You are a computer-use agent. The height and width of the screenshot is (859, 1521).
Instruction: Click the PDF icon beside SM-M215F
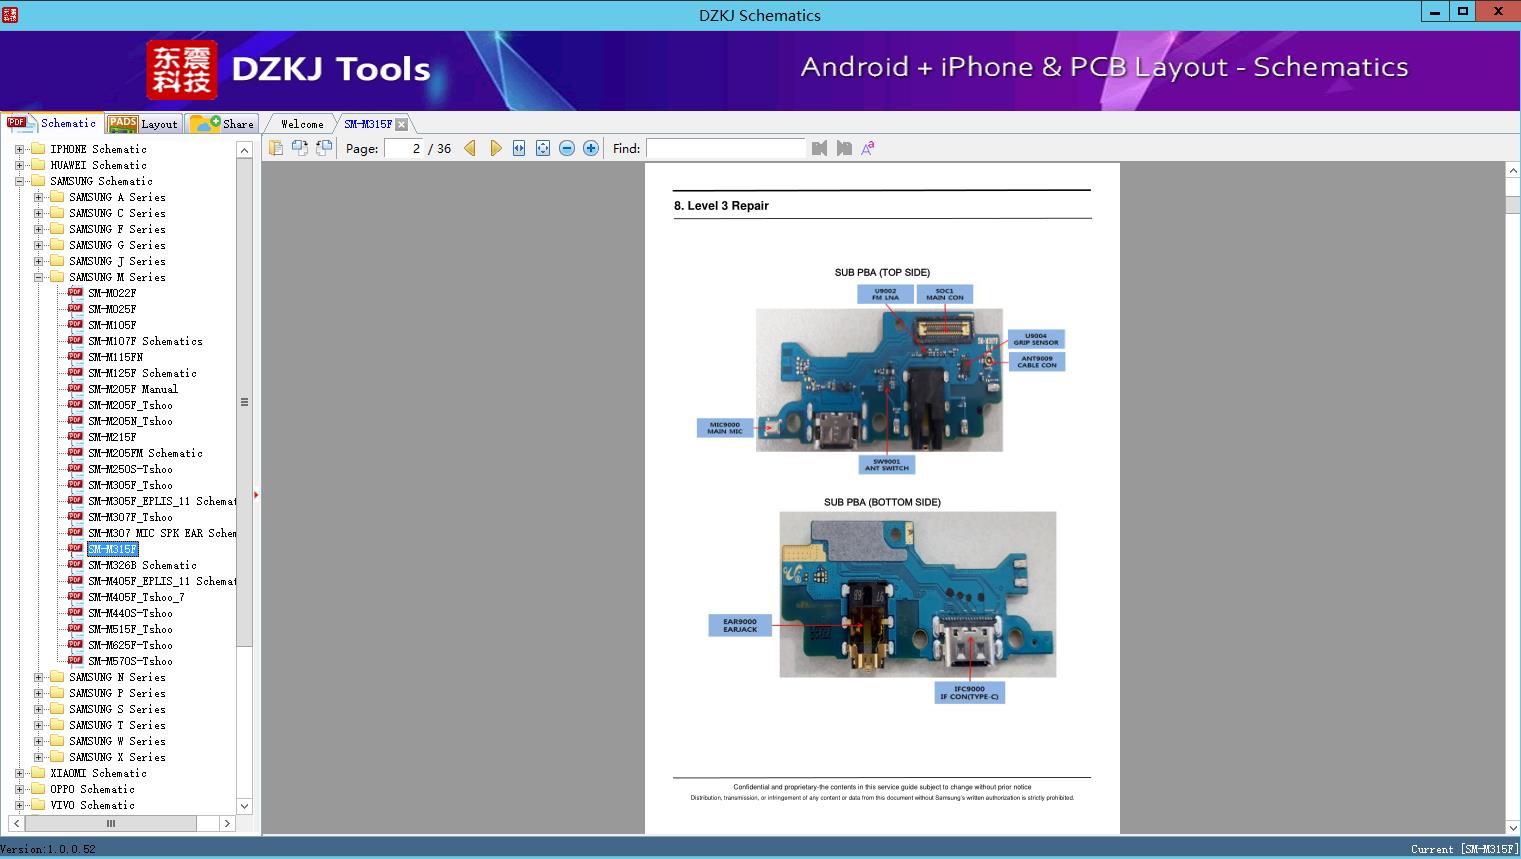pyautogui.click(x=75, y=437)
